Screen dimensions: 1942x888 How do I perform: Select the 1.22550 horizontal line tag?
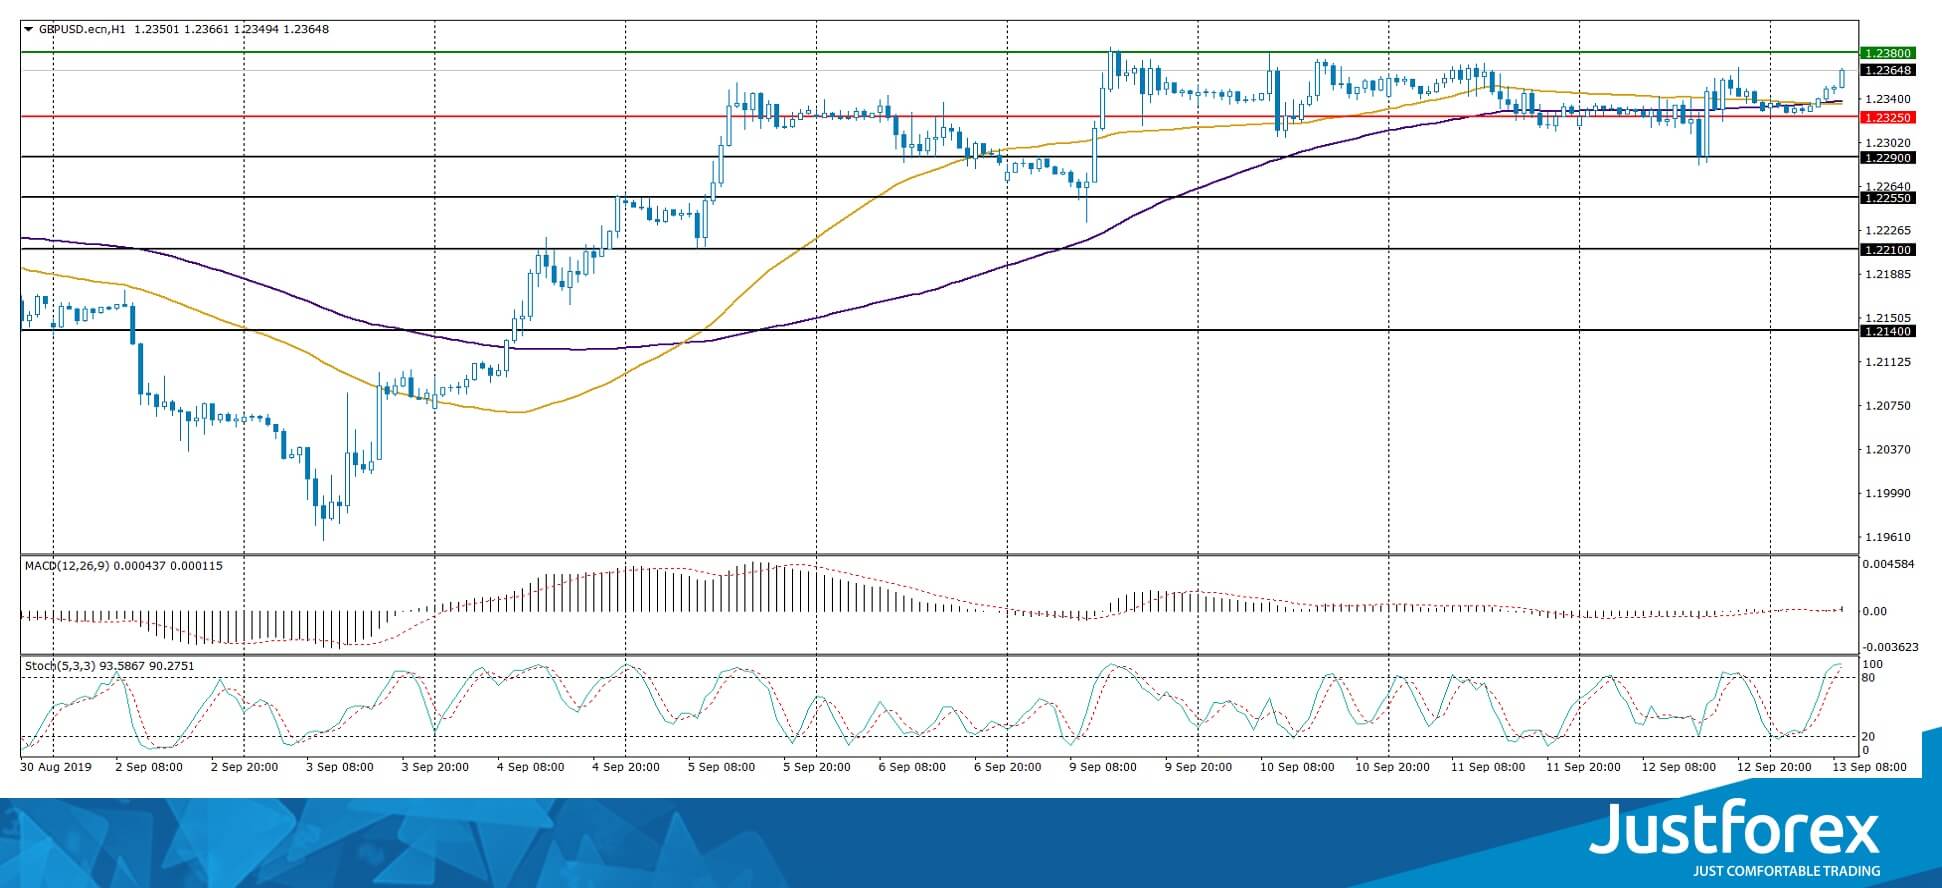pos(1886,198)
